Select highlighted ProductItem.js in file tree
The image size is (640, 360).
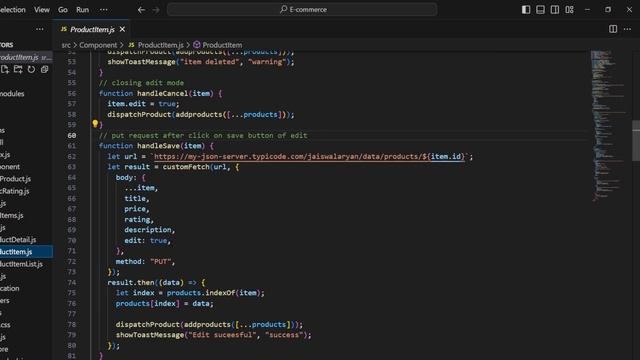click(26, 252)
